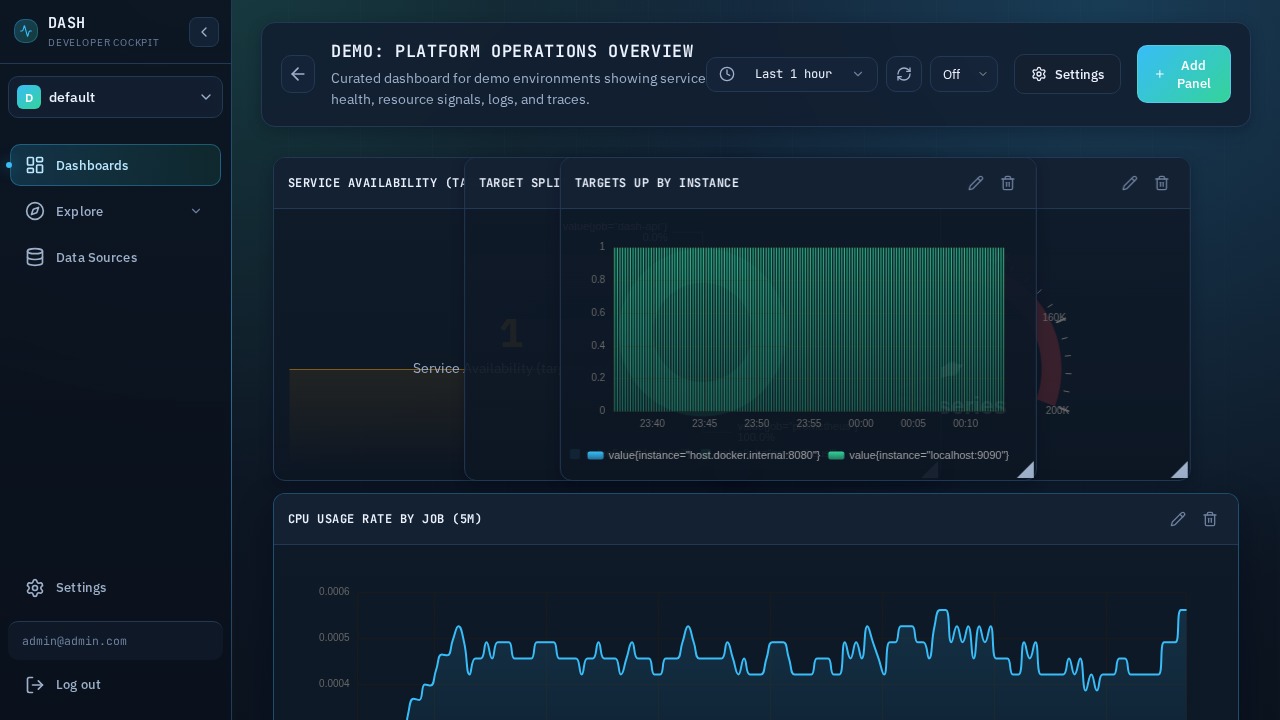The image size is (1280, 720).
Task: Refresh the dashboard with the refresh icon
Action: click(x=904, y=74)
